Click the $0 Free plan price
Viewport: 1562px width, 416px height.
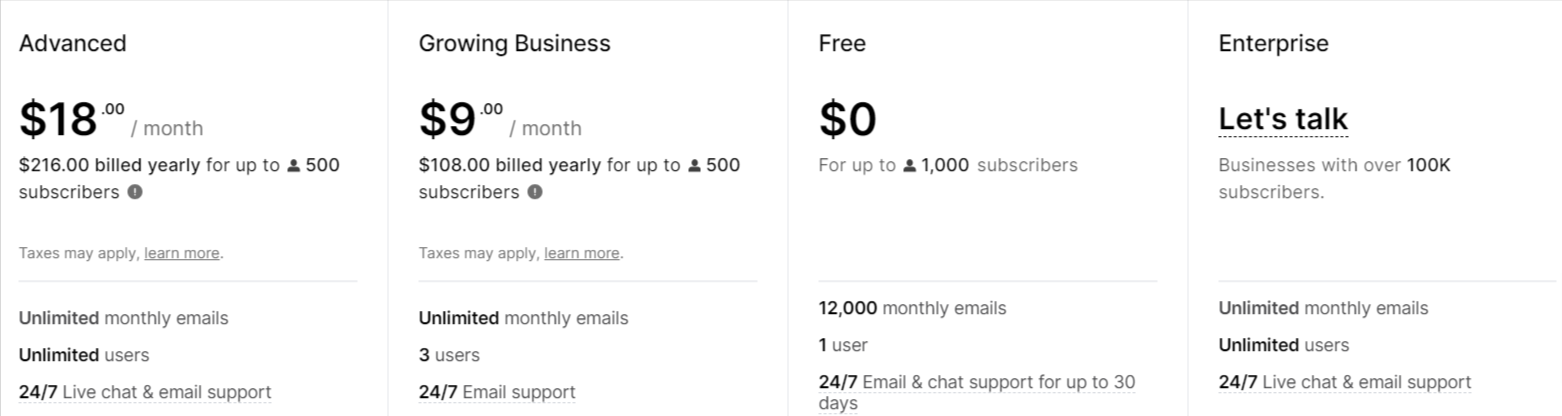(848, 120)
